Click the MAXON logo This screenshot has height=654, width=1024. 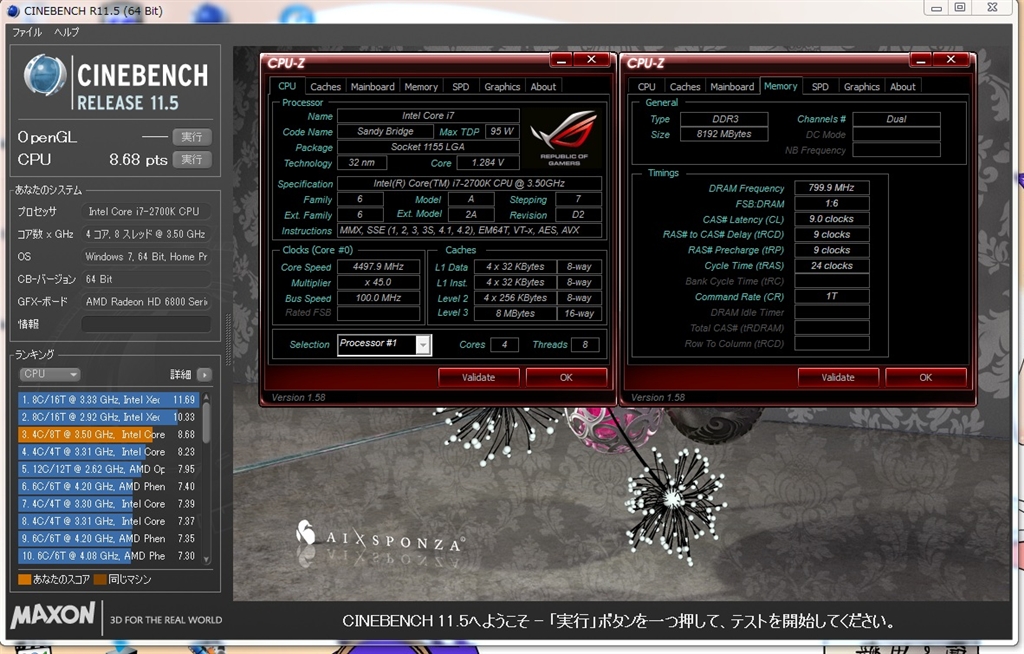pos(54,615)
